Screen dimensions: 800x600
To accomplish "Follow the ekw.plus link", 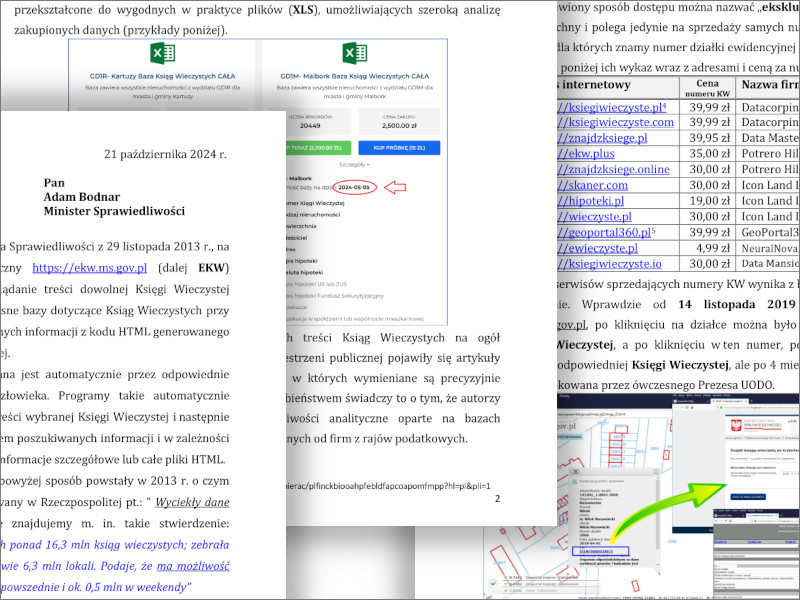I will pos(586,154).
